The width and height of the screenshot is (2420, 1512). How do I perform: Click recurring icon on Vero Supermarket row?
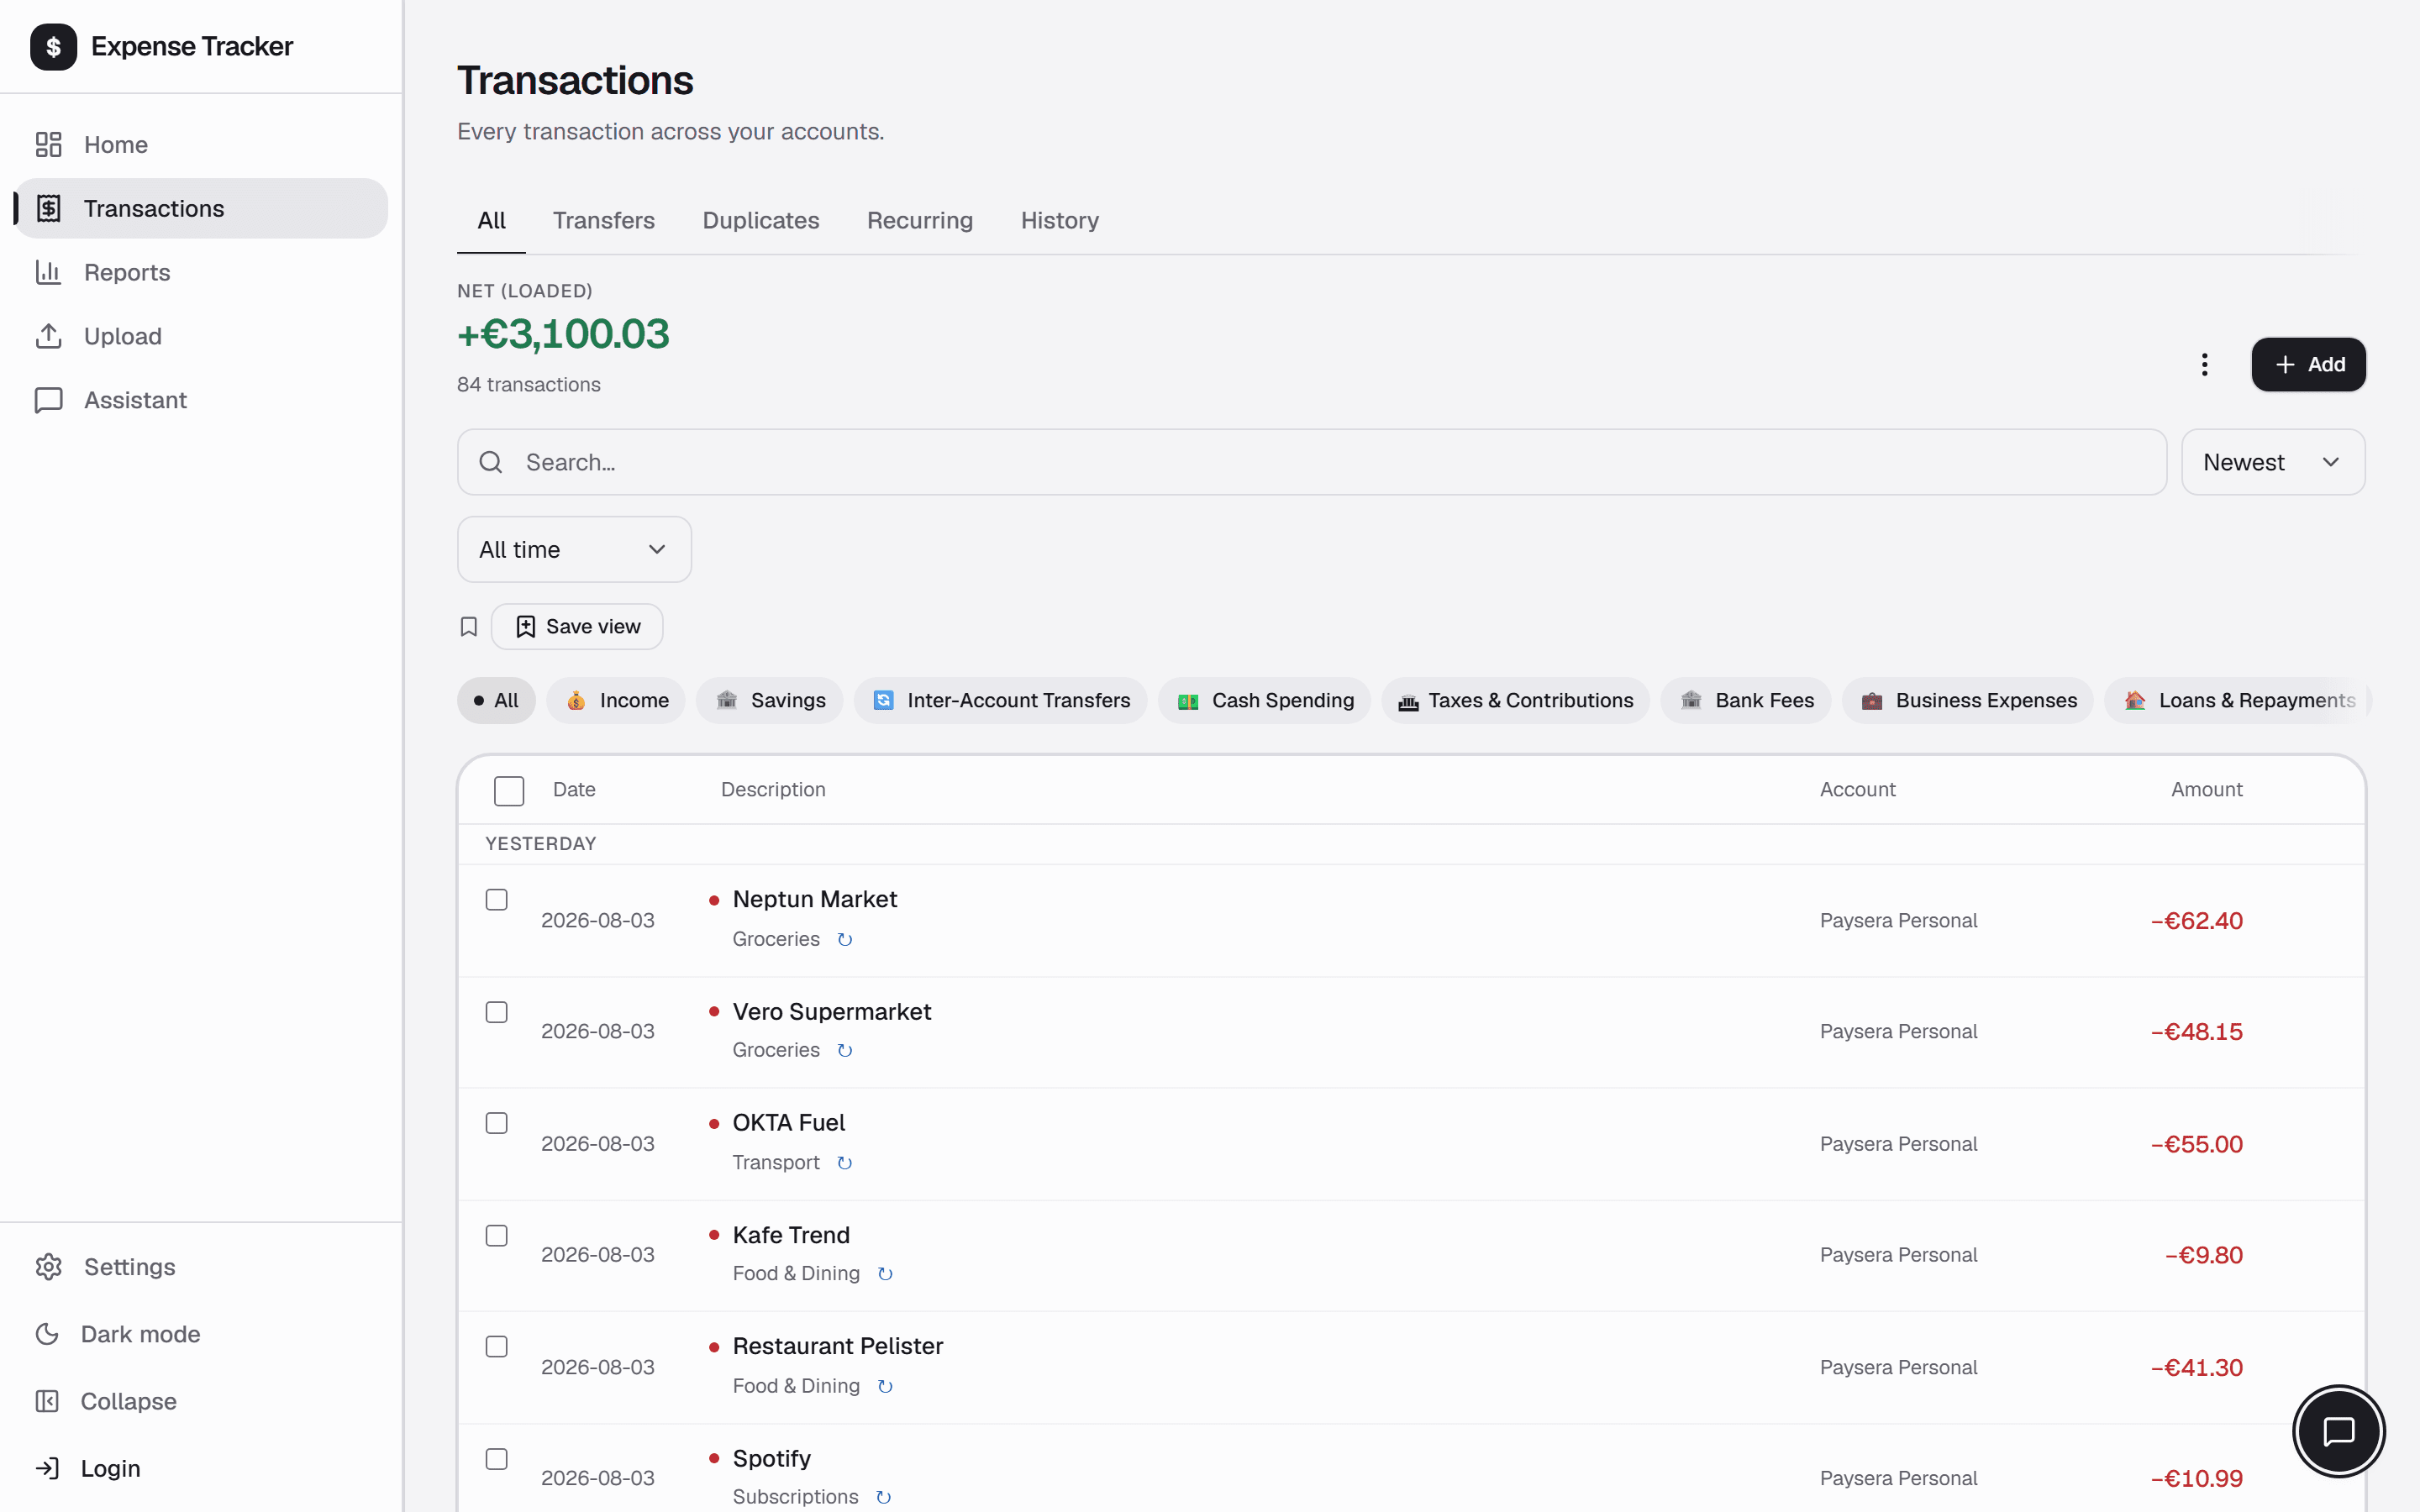[845, 1051]
